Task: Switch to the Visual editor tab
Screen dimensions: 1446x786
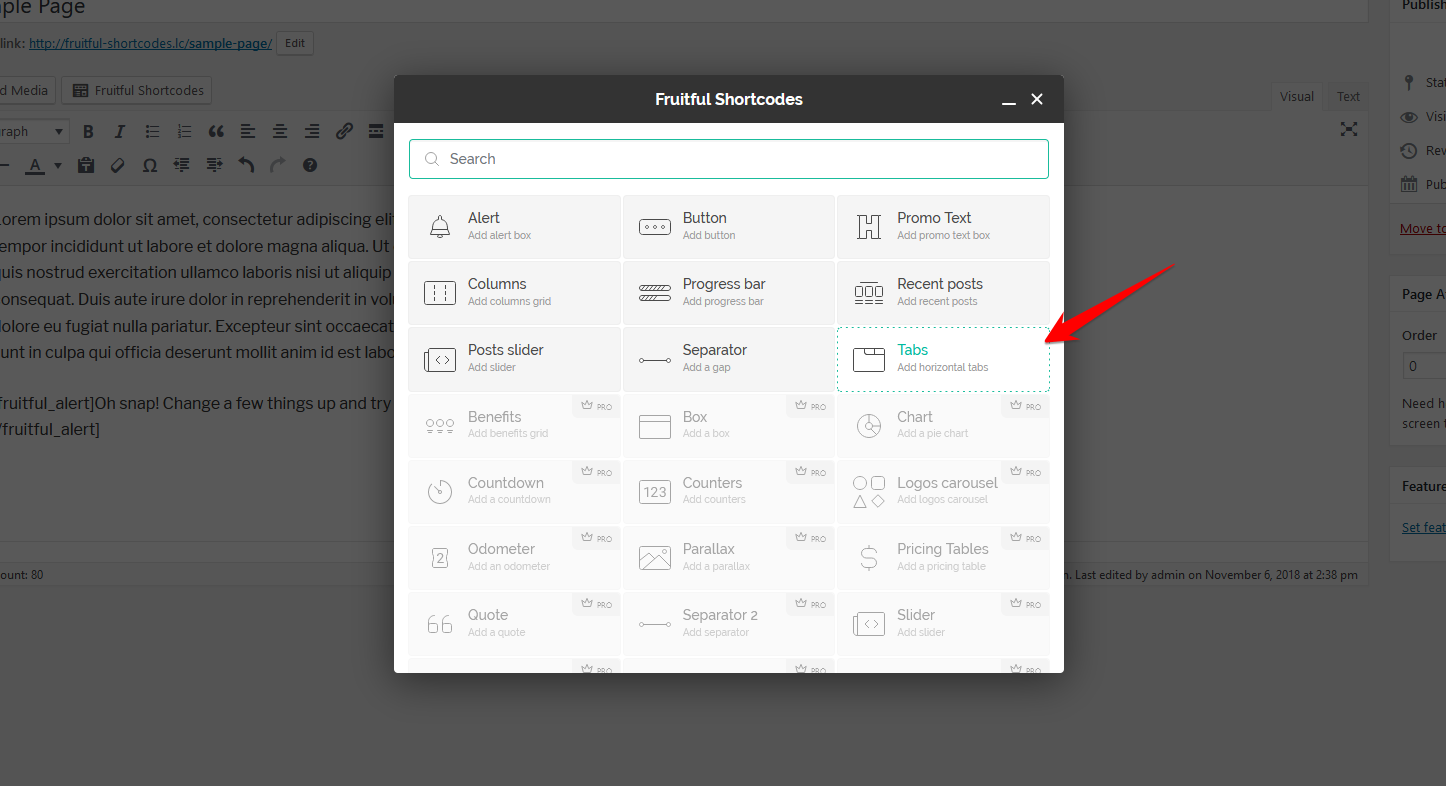Action: click(1297, 96)
